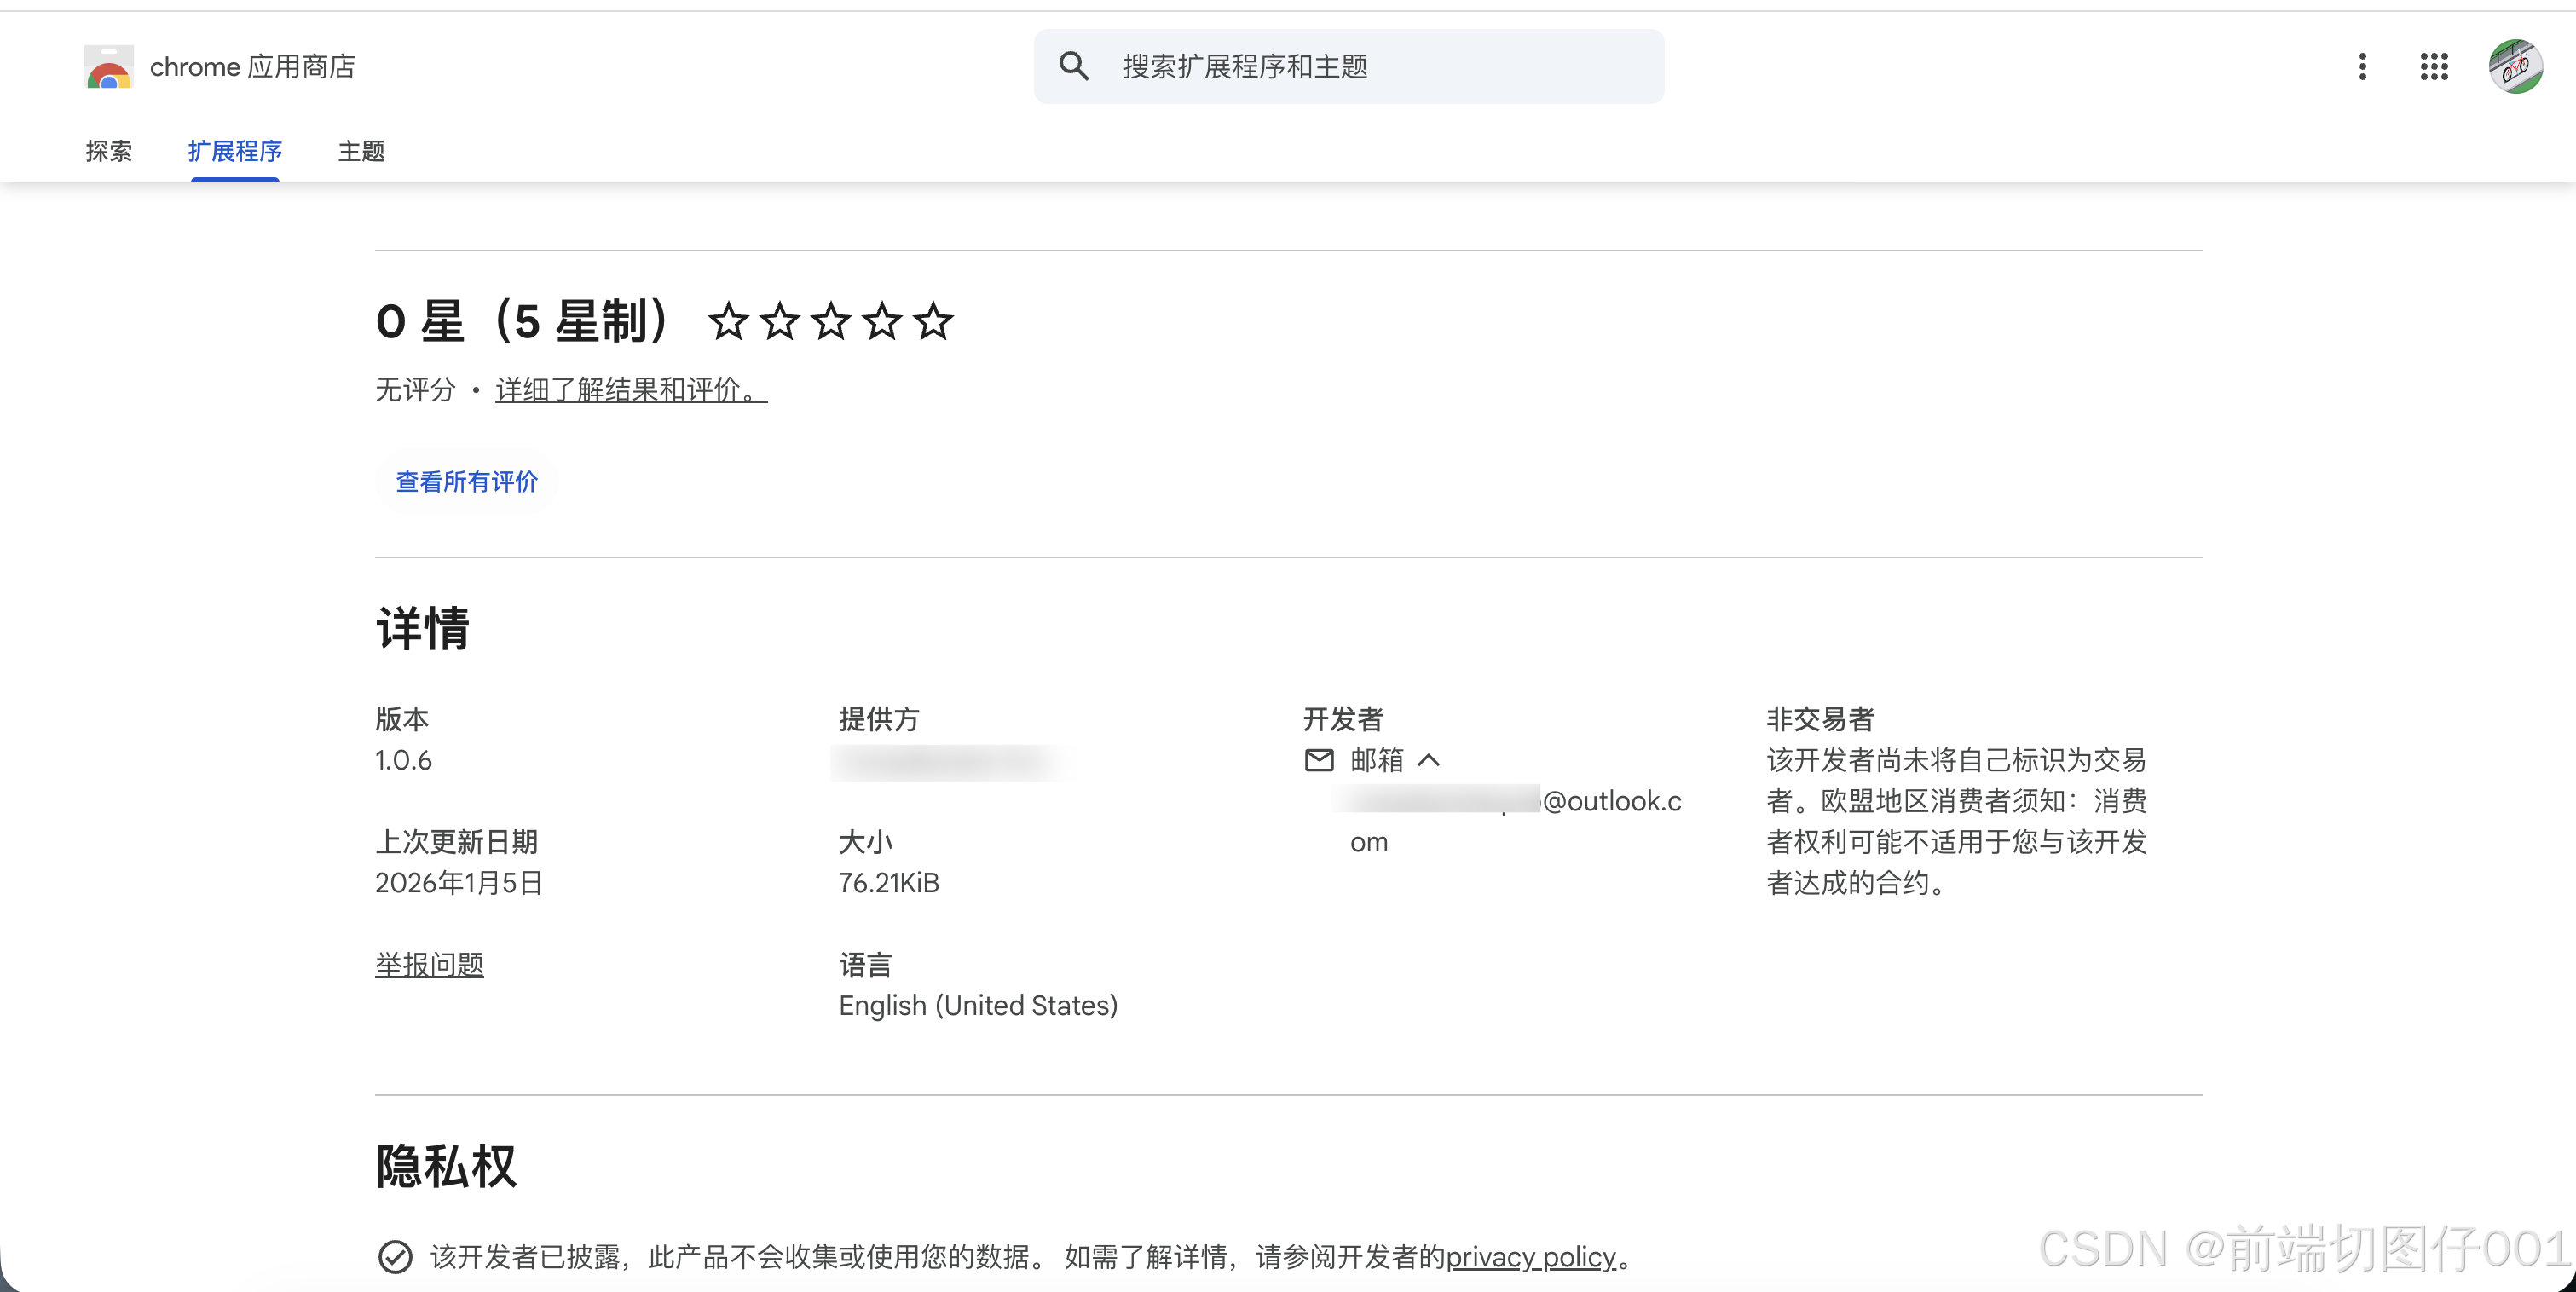Open the developer's privacy policy link
This screenshot has width=2576, height=1292.
click(x=1530, y=1257)
